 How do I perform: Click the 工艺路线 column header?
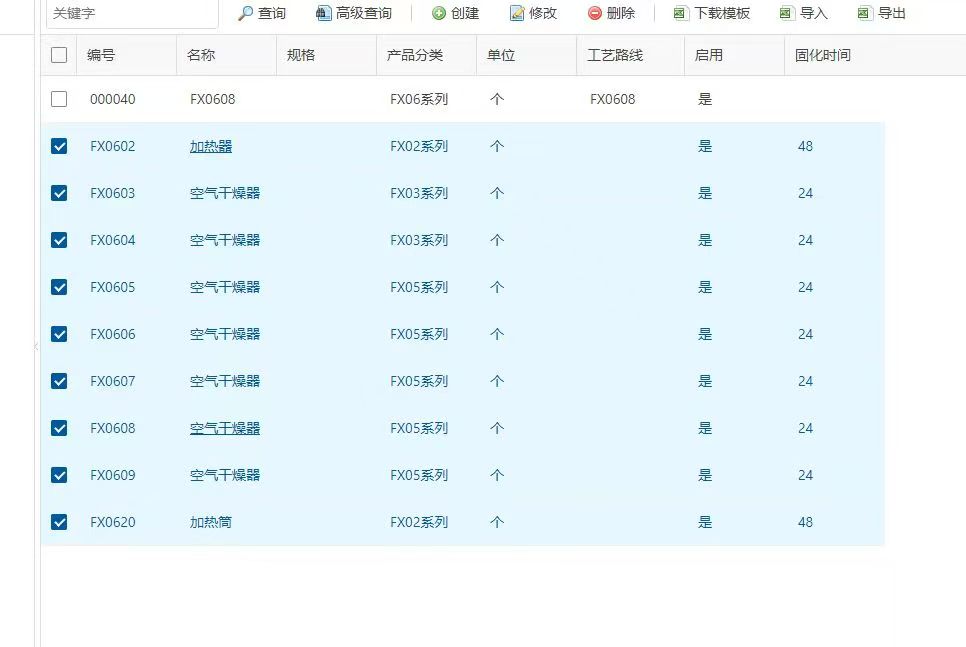click(x=615, y=55)
